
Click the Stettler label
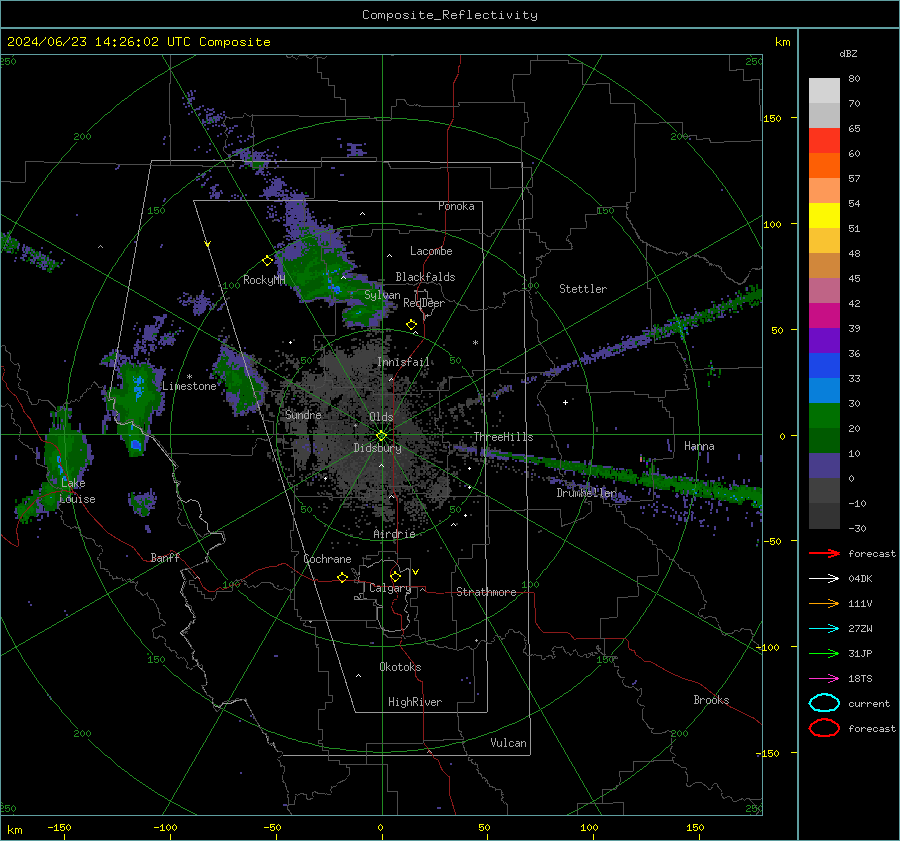click(583, 289)
